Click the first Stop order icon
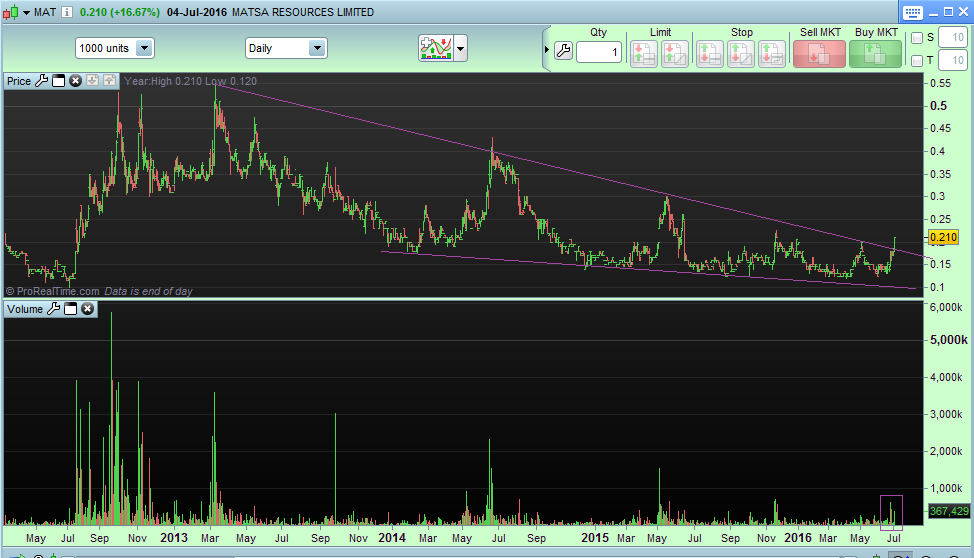 (x=709, y=54)
